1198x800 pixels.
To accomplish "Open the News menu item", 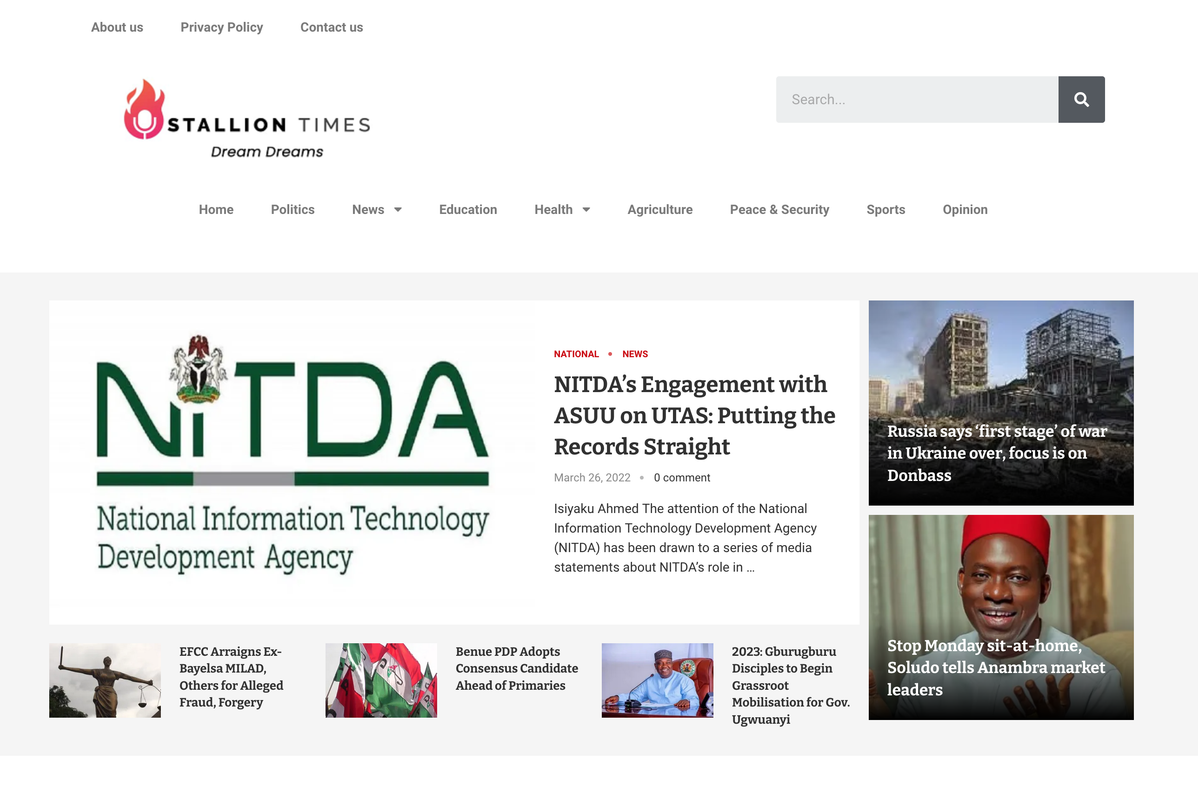I will [368, 209].
